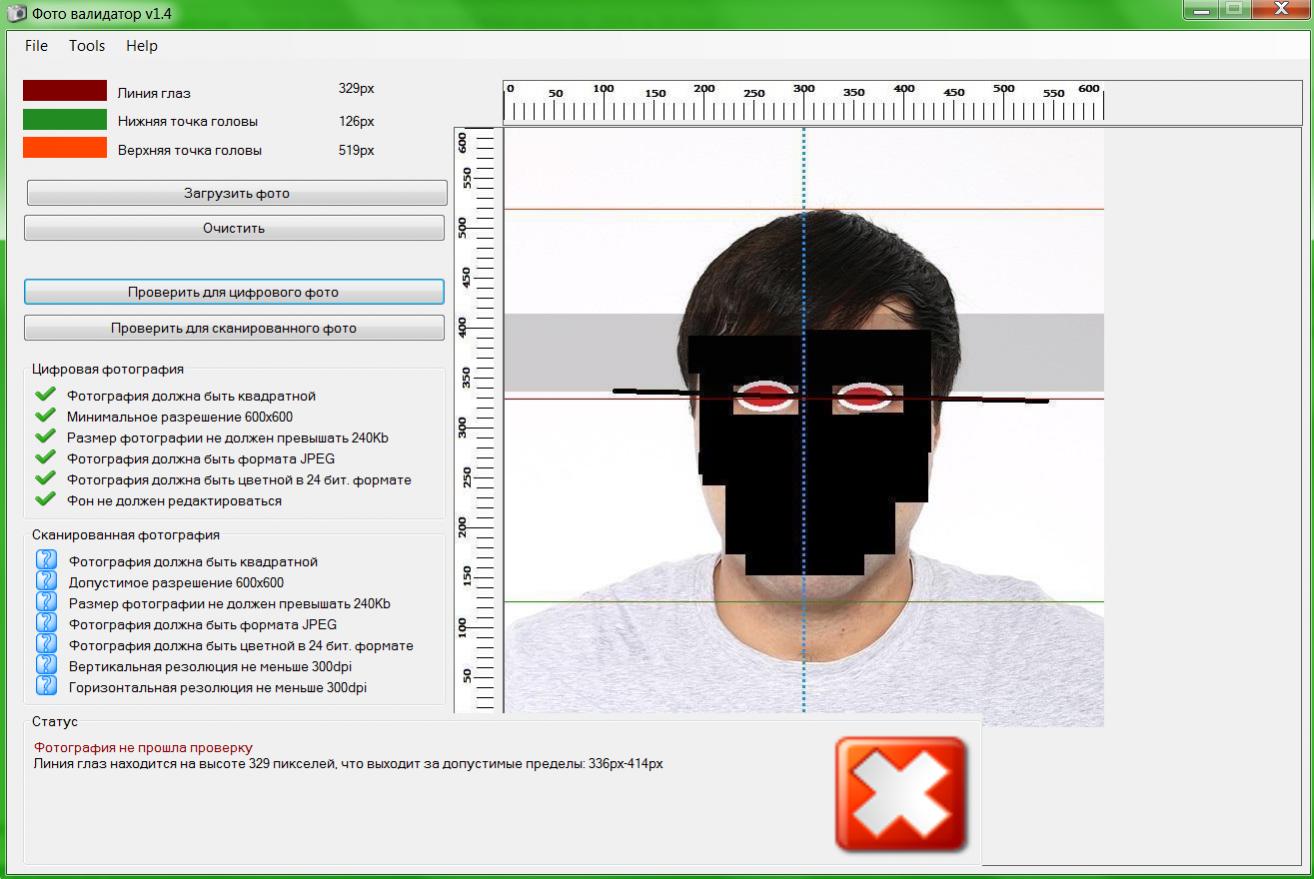
Task: Click the Вертикальная резолюция не меньше 300dpi text
Action: 210,666
